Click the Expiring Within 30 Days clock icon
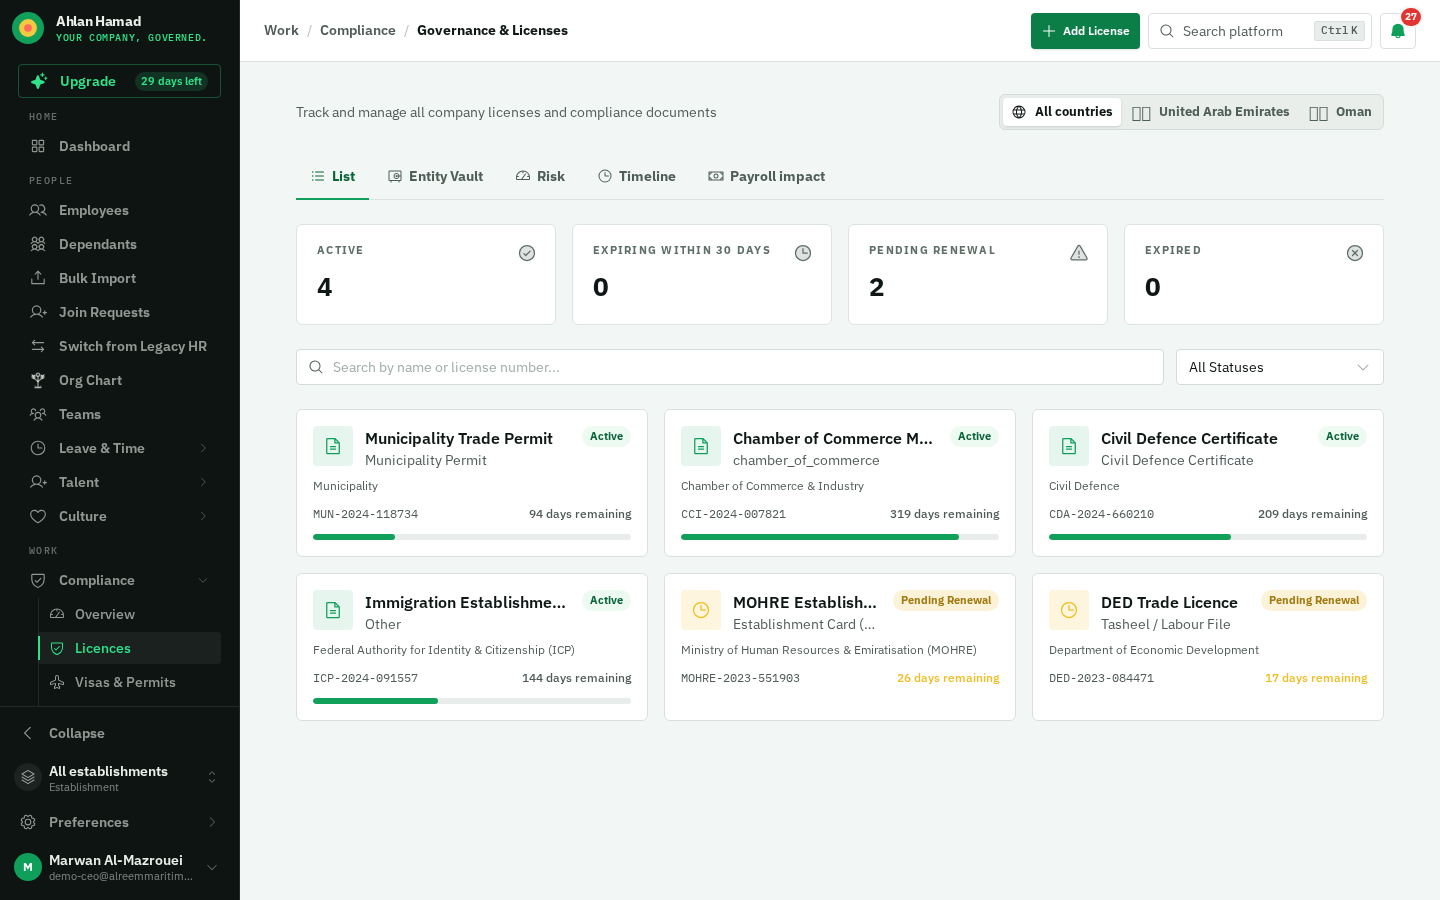This screenshot has width=1440, height=900. [x=803, y=253]
